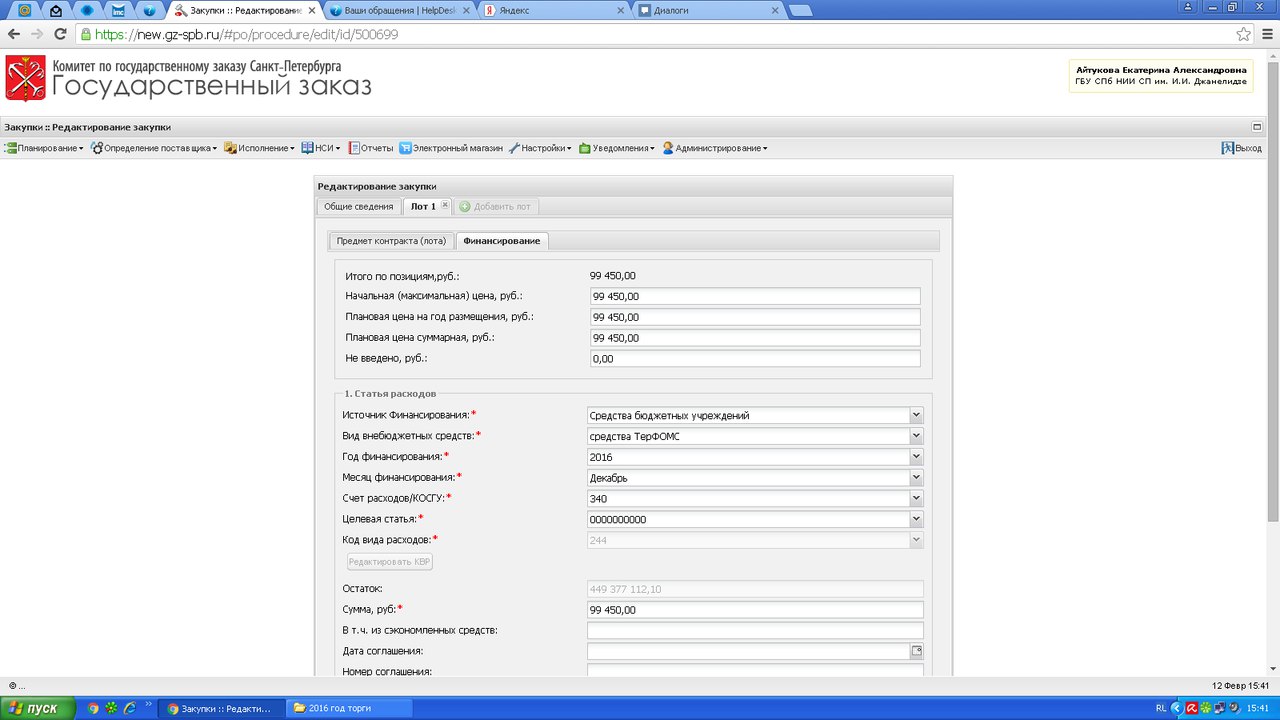Open the Настройки menu
The image size is (1280, 720).
tap(540, 148)
